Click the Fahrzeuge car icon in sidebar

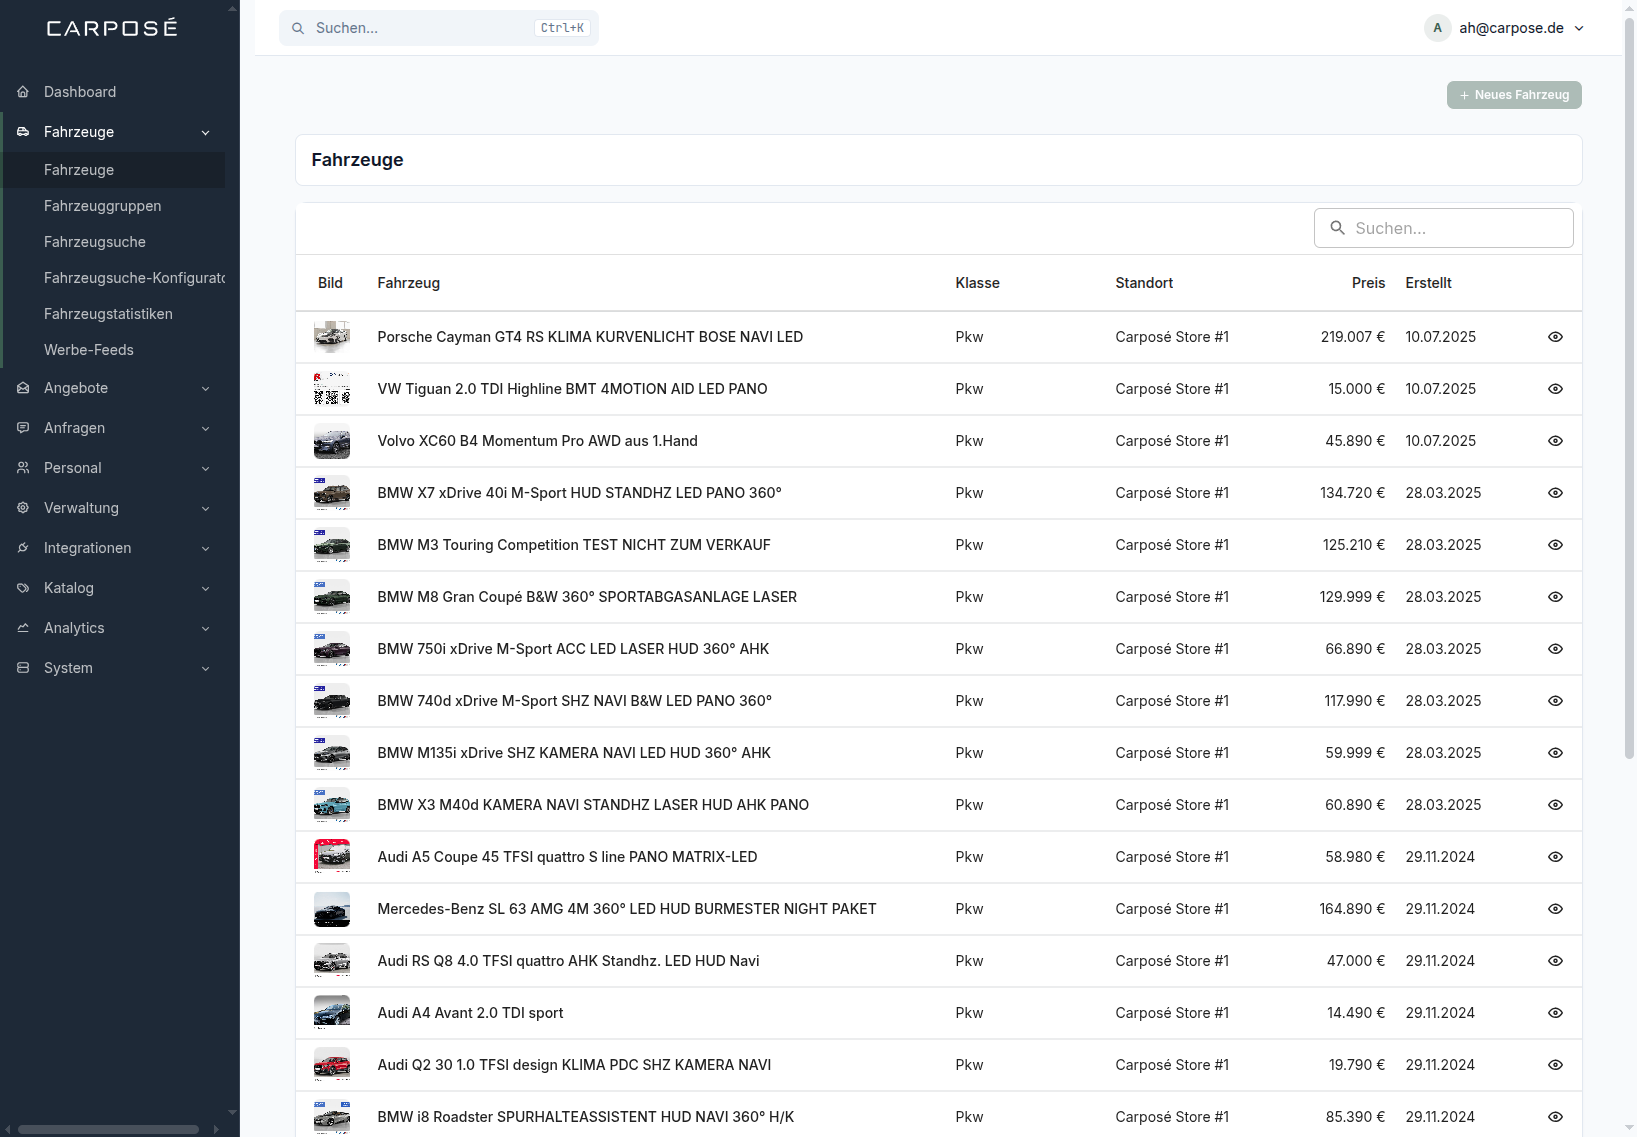click(x=23, y=132)
